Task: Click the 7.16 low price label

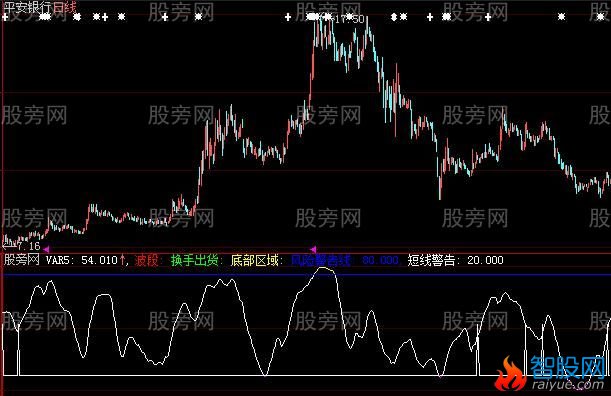Action: 28,246
